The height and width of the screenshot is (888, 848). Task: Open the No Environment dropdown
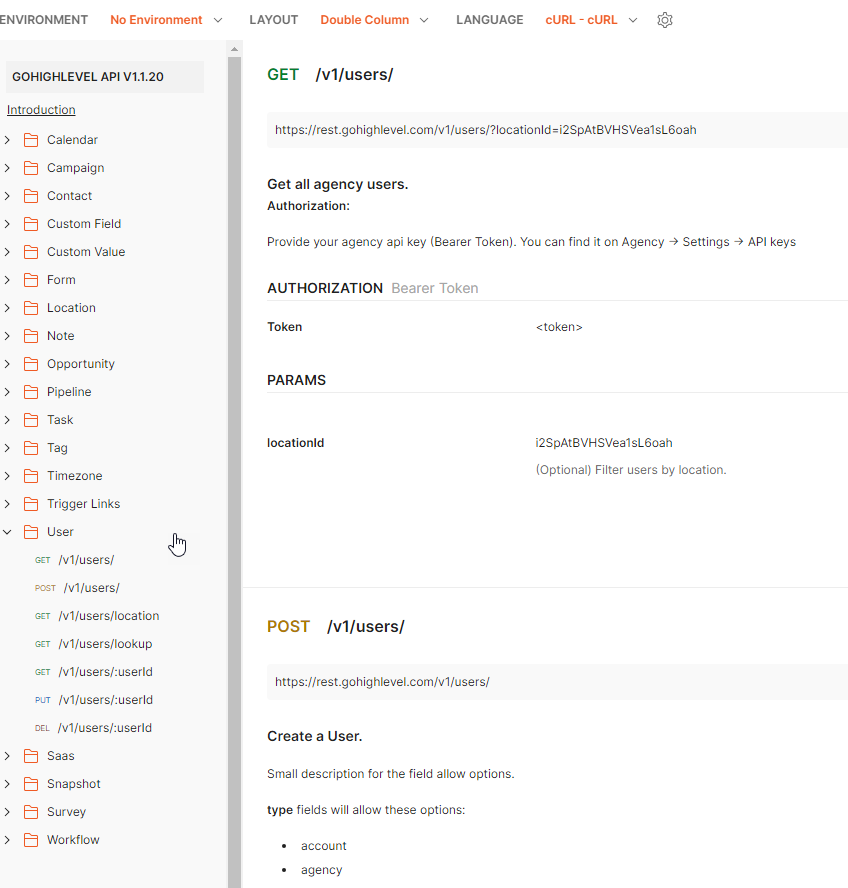click(166, 20)
